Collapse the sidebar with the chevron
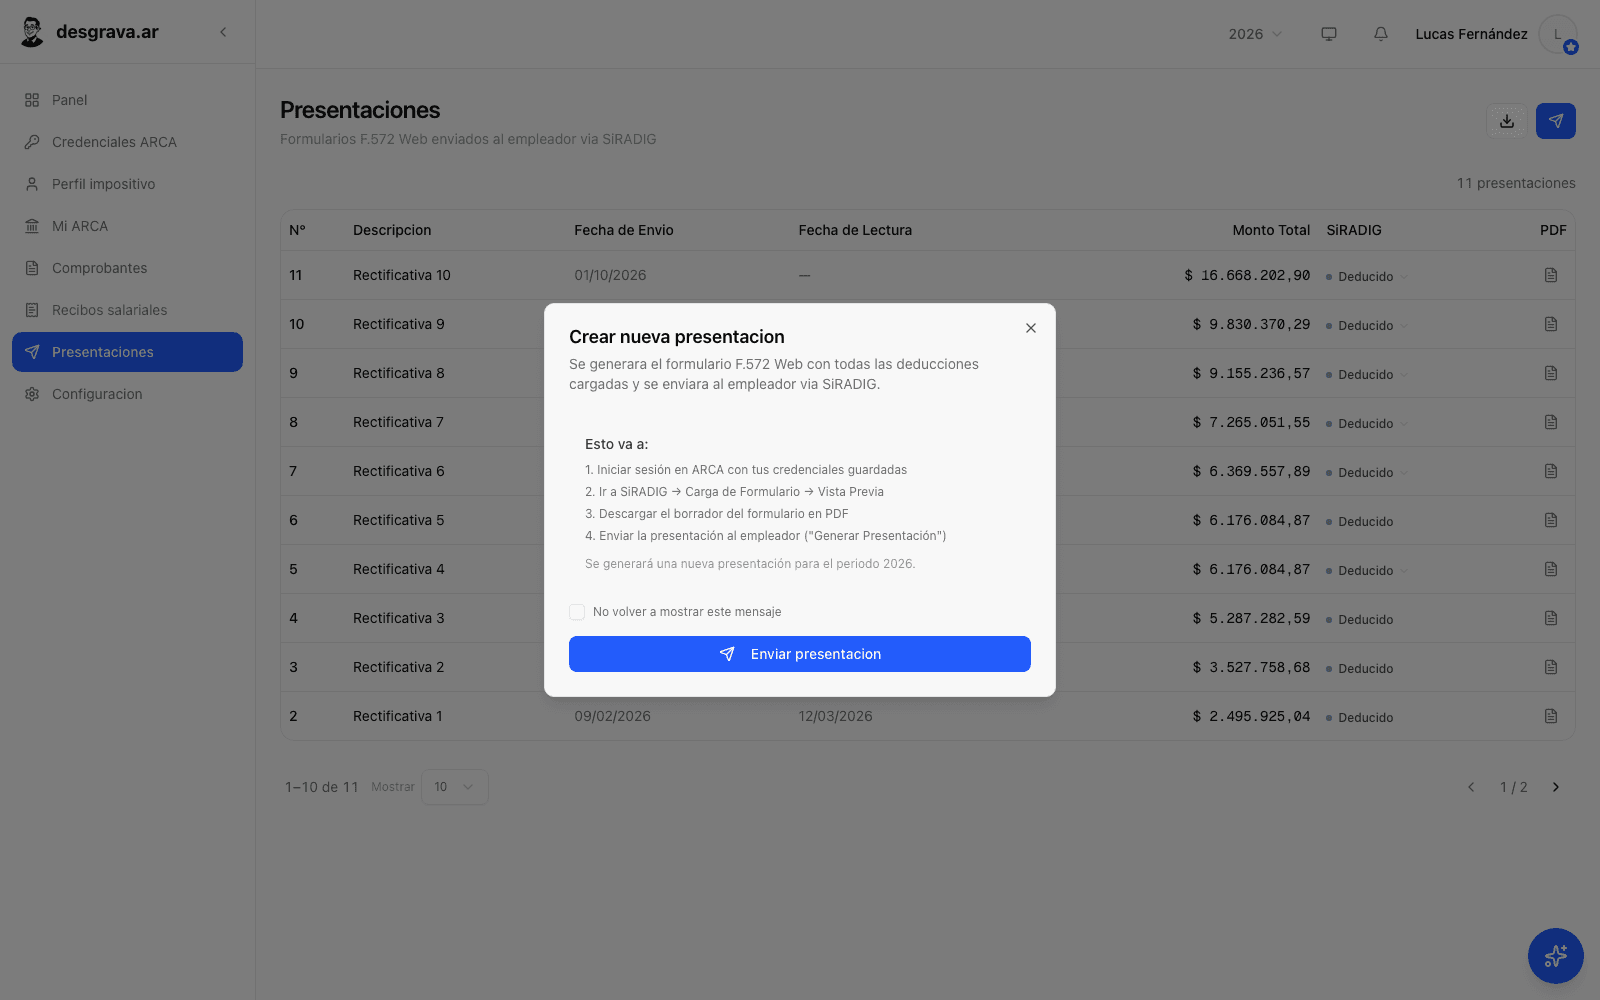This screenshot has height=1000, width=1600. coord(223,32)
